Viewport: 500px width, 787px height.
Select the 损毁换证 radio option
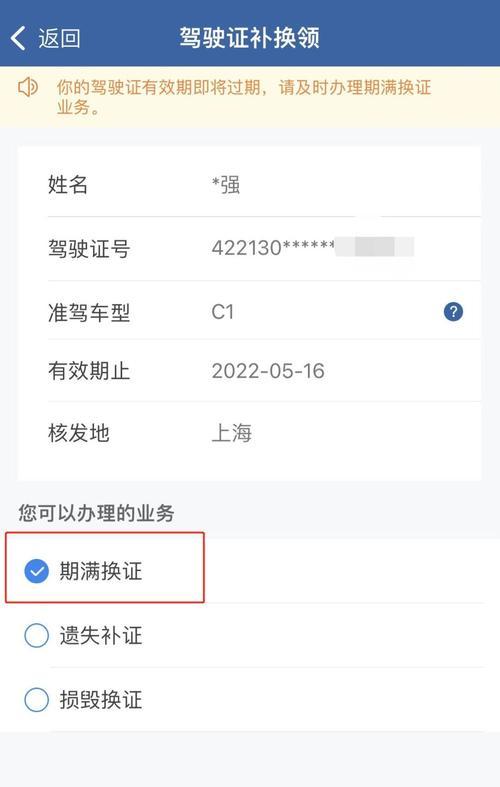click(37, 699)
